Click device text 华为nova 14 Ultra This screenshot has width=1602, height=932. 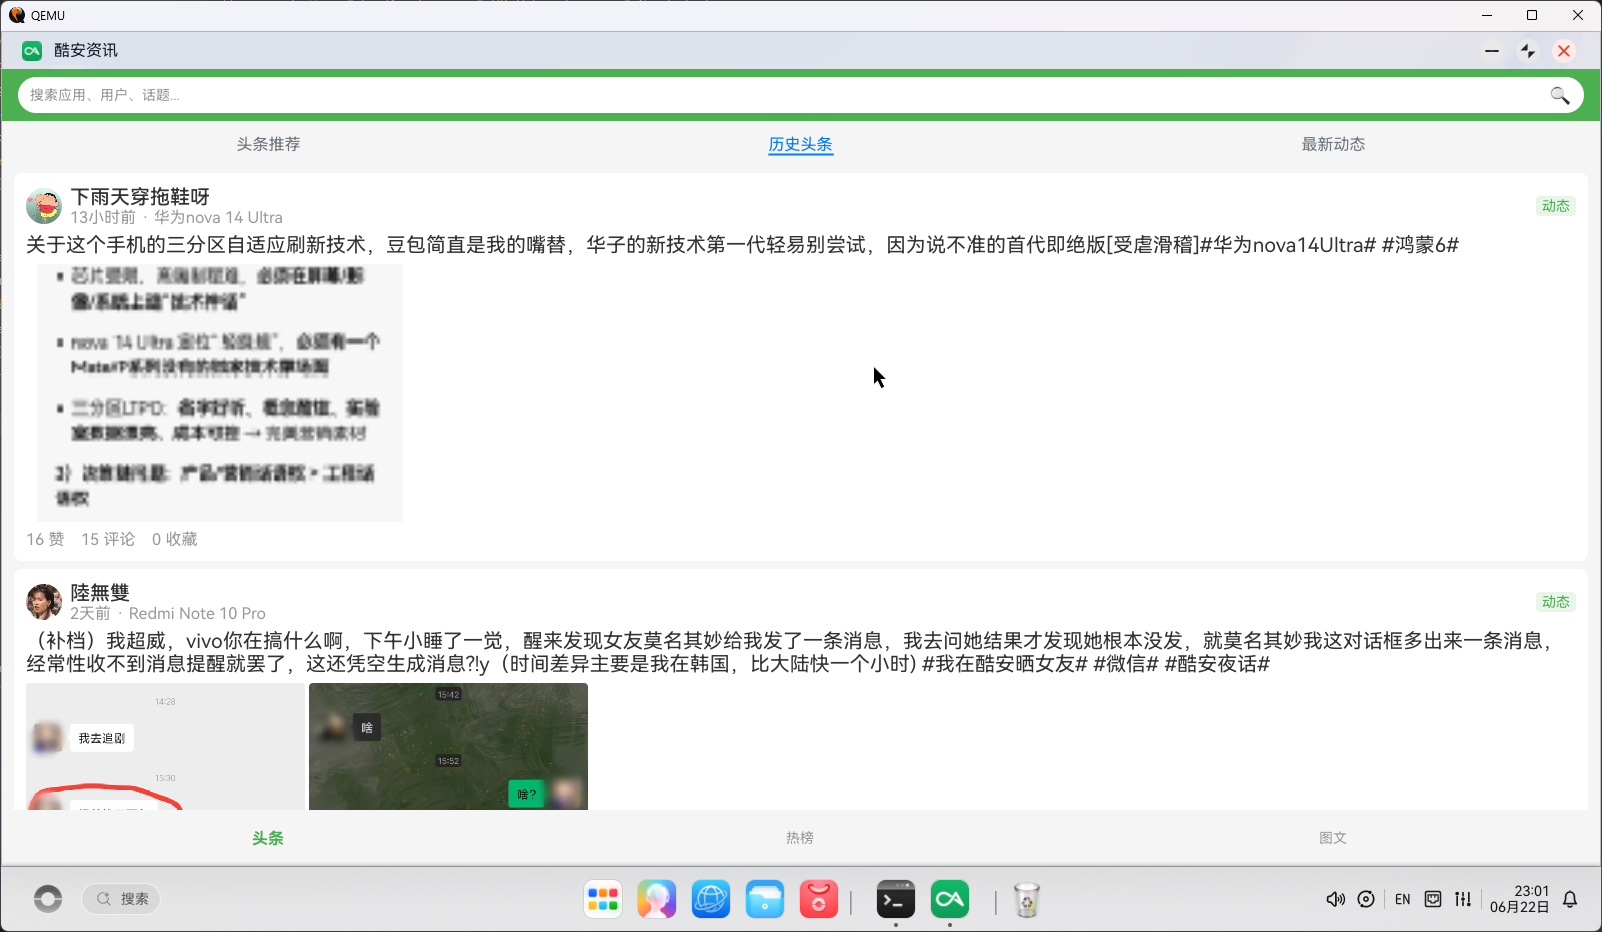click(218, 218)
